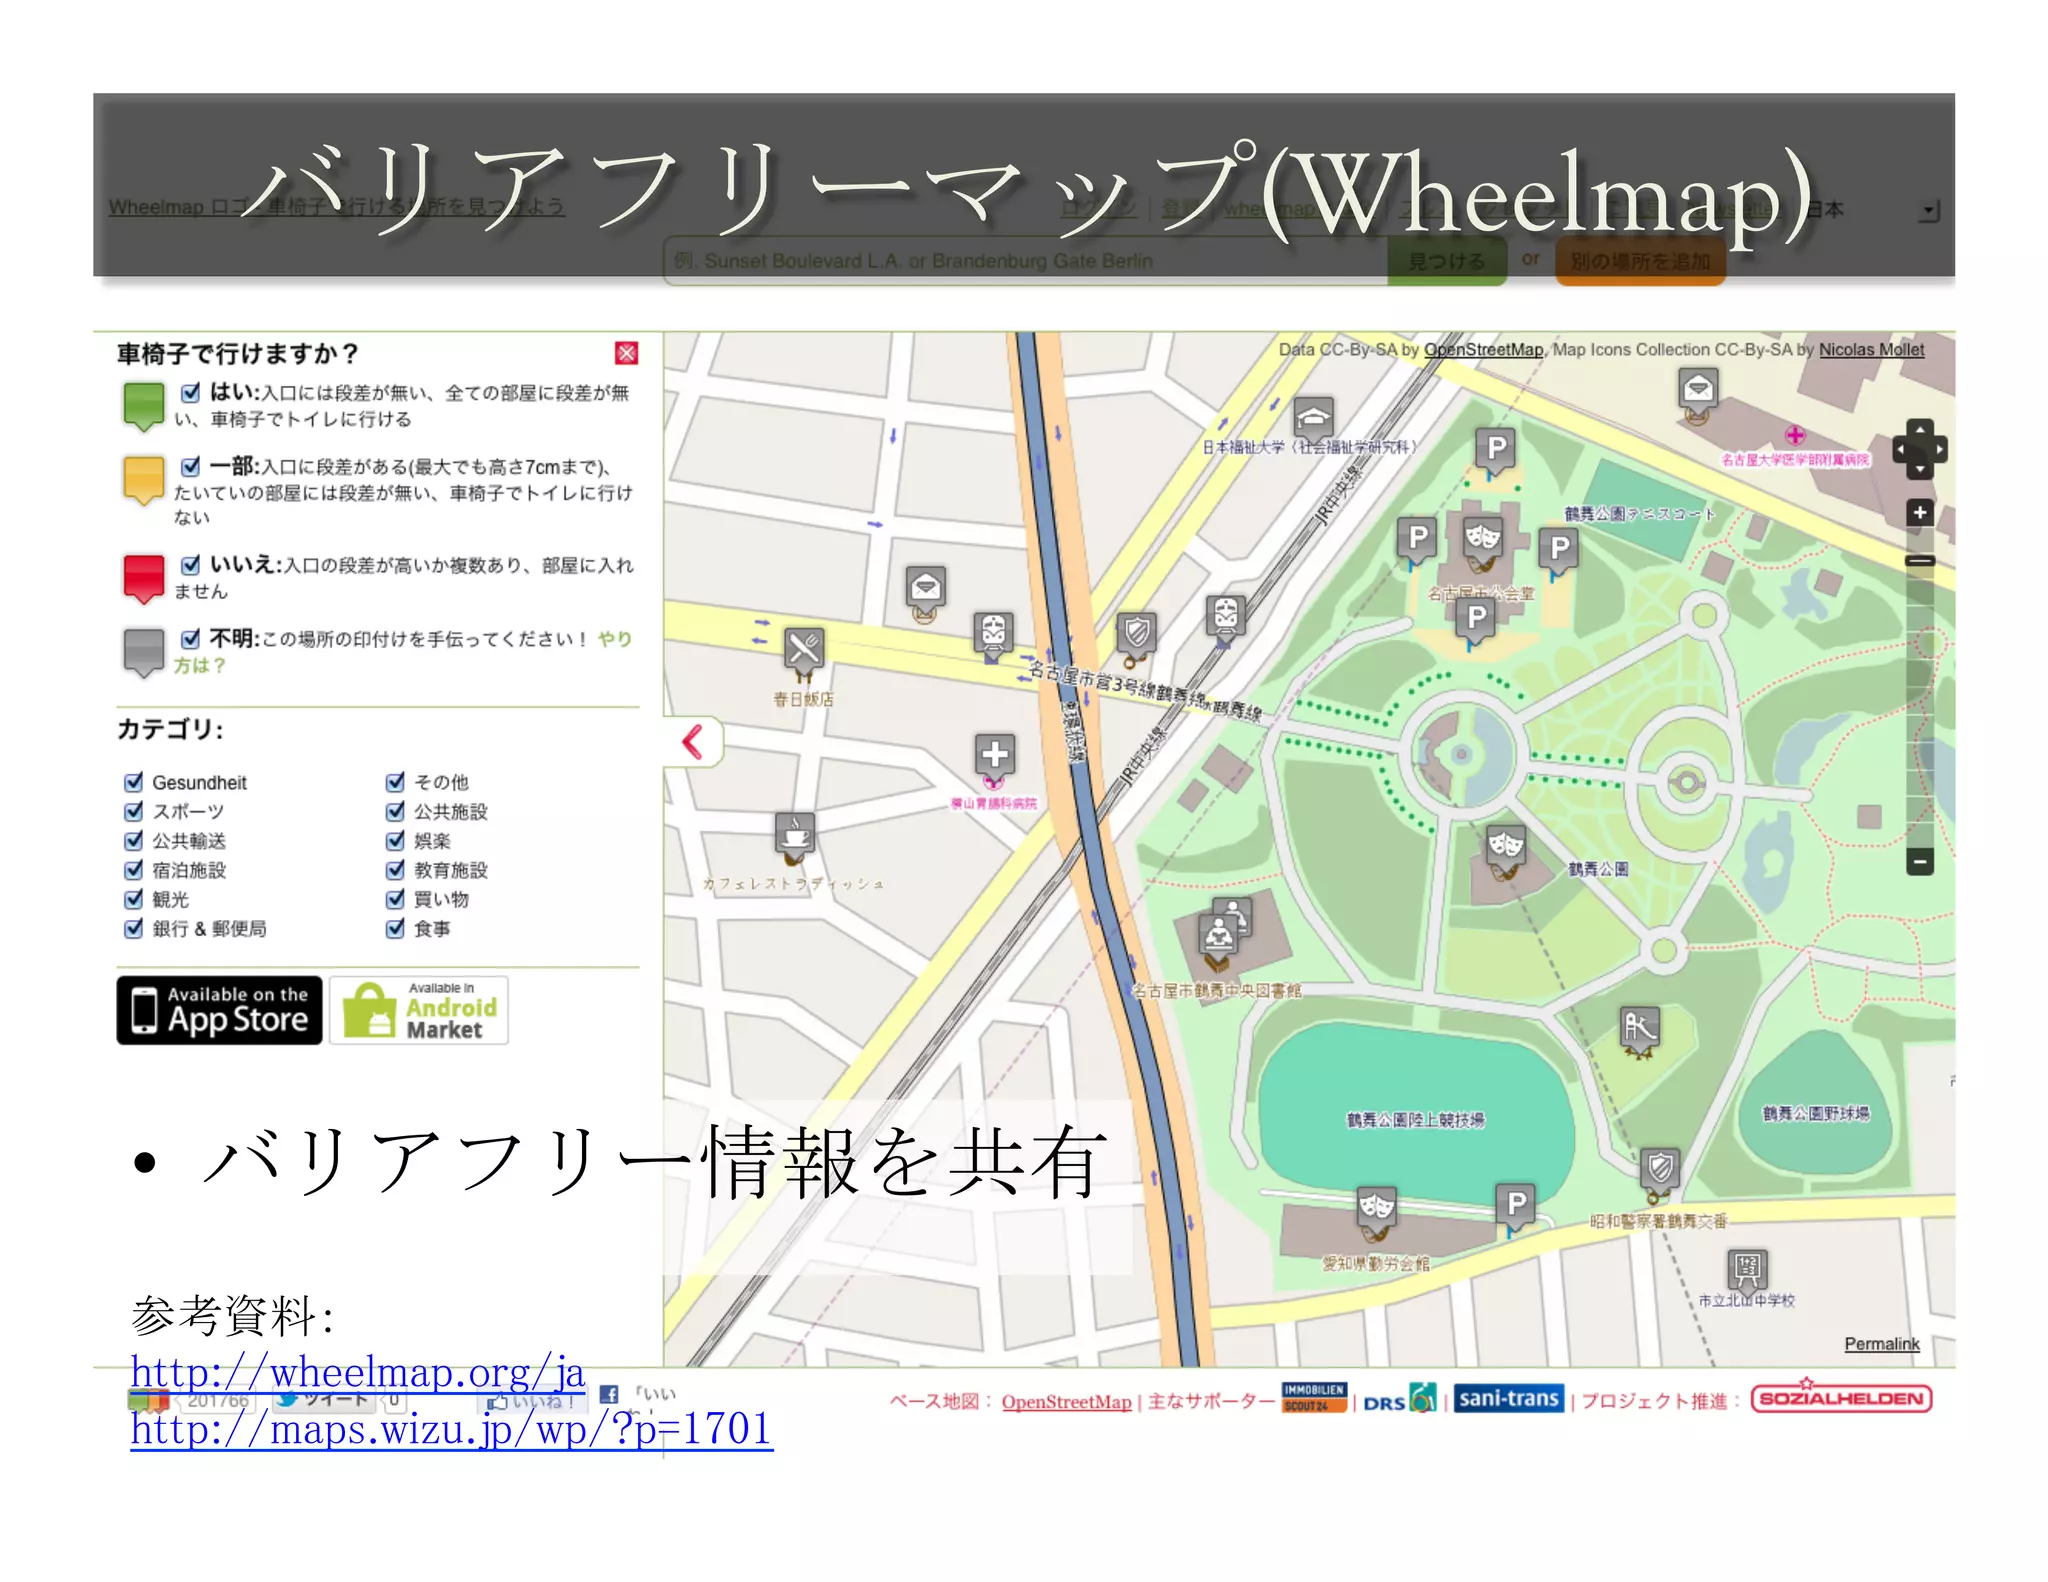
Task: Uncheck the 観光 category checkbox
Action: click(x=133, y=898)
